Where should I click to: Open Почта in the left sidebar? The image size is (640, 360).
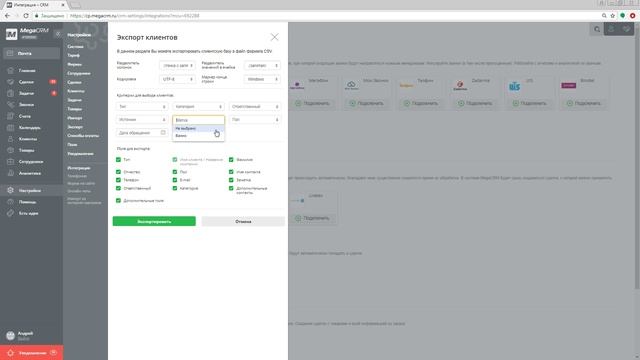(x=31, y=53)
